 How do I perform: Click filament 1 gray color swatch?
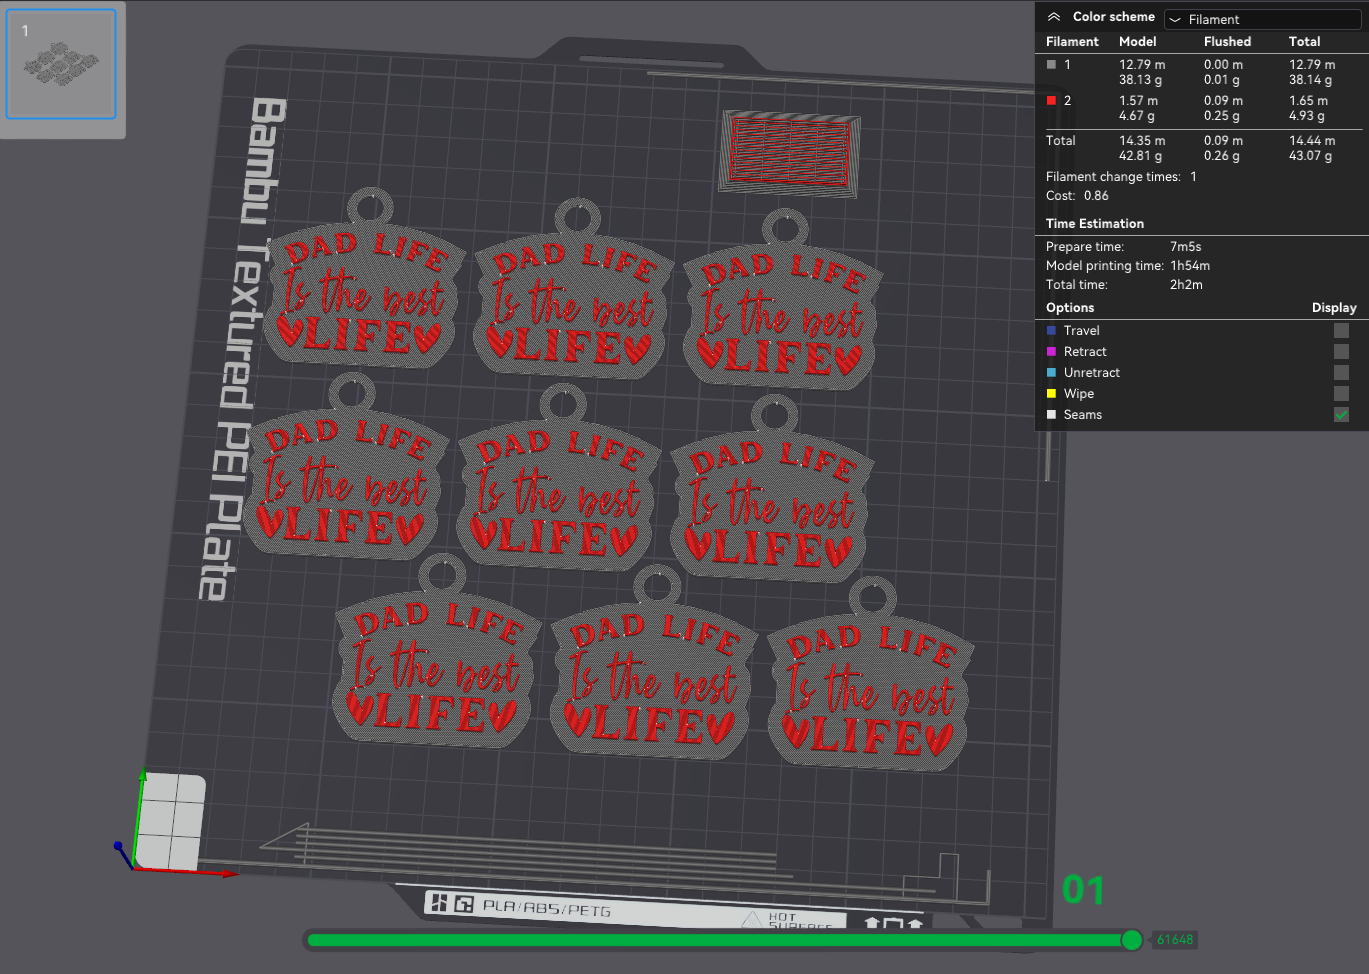coord(1051,64)
